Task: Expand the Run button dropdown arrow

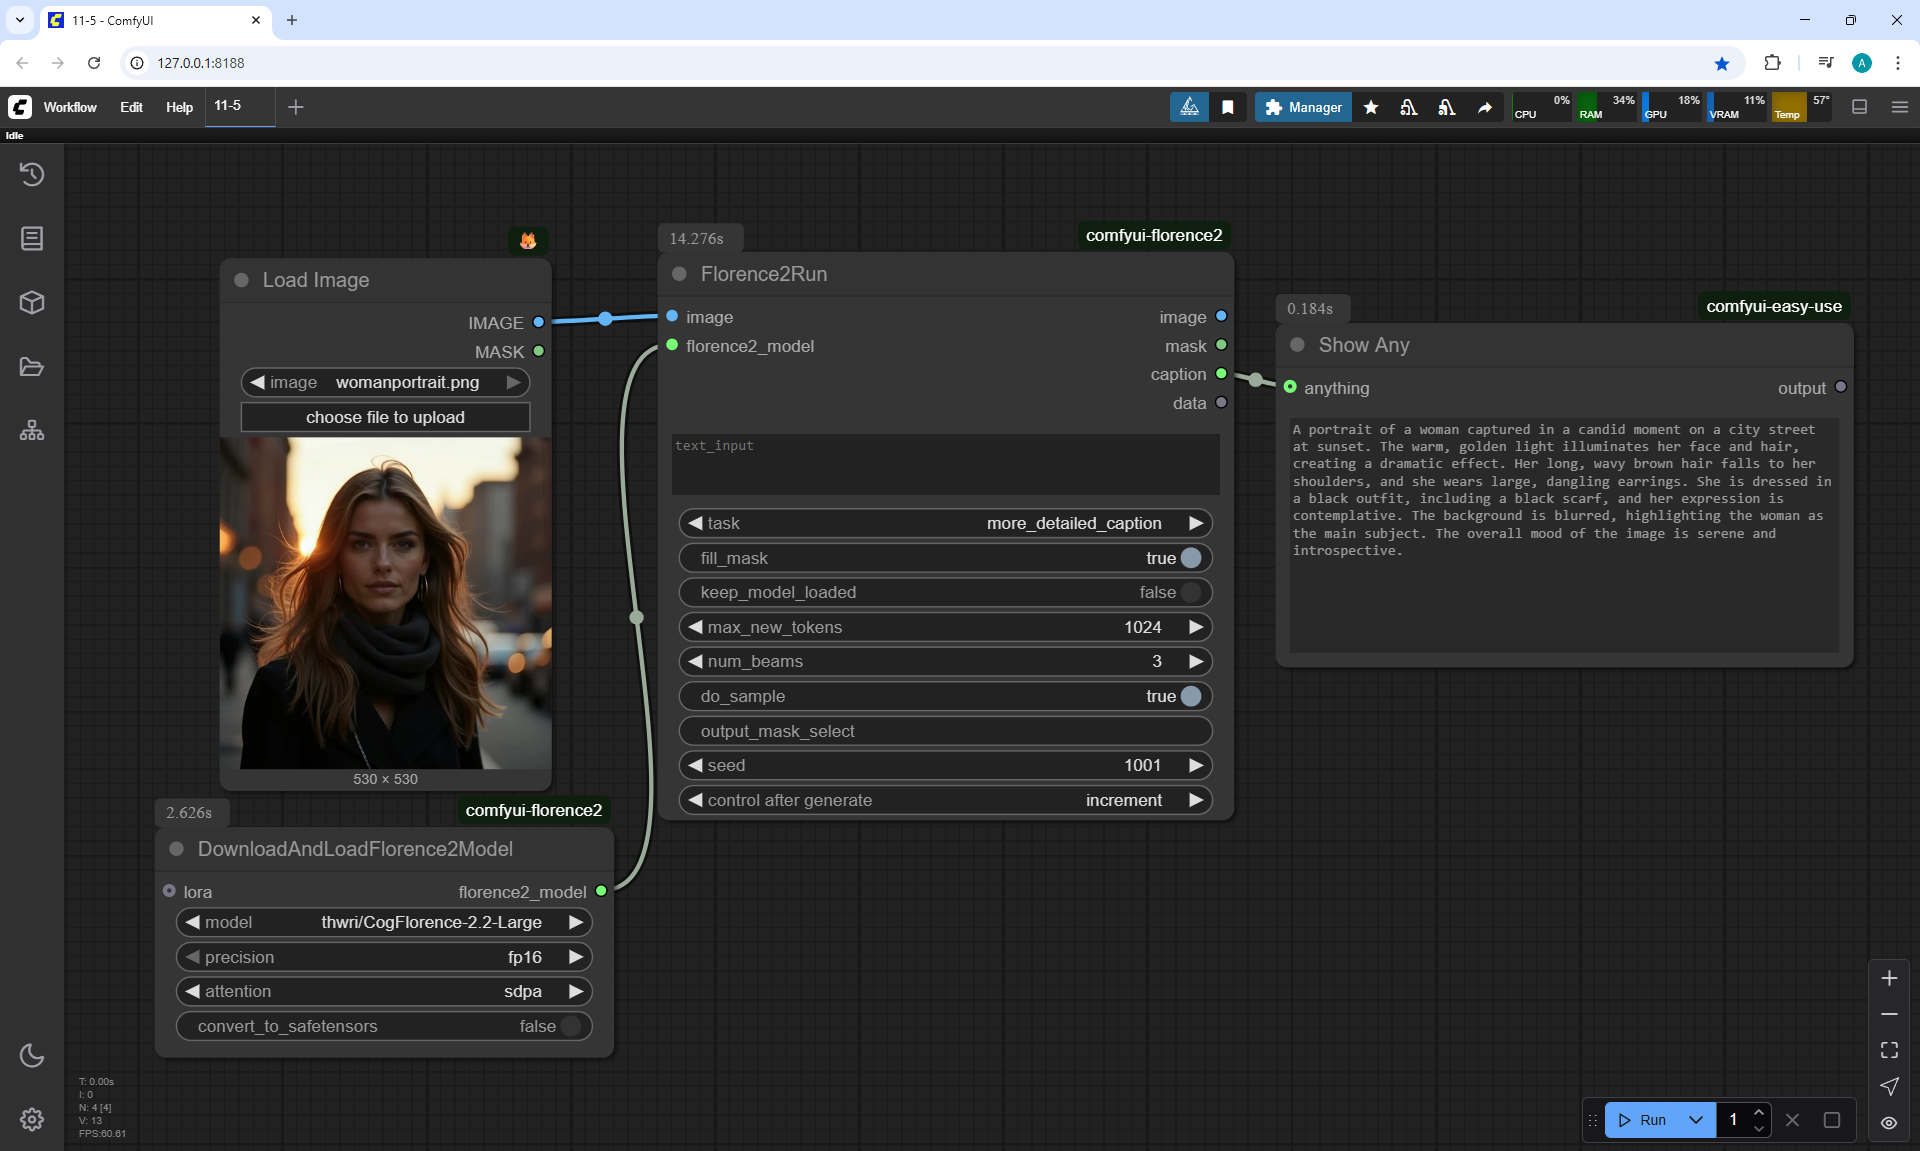Action: pyautogui.click(x=1696, y=1120)
